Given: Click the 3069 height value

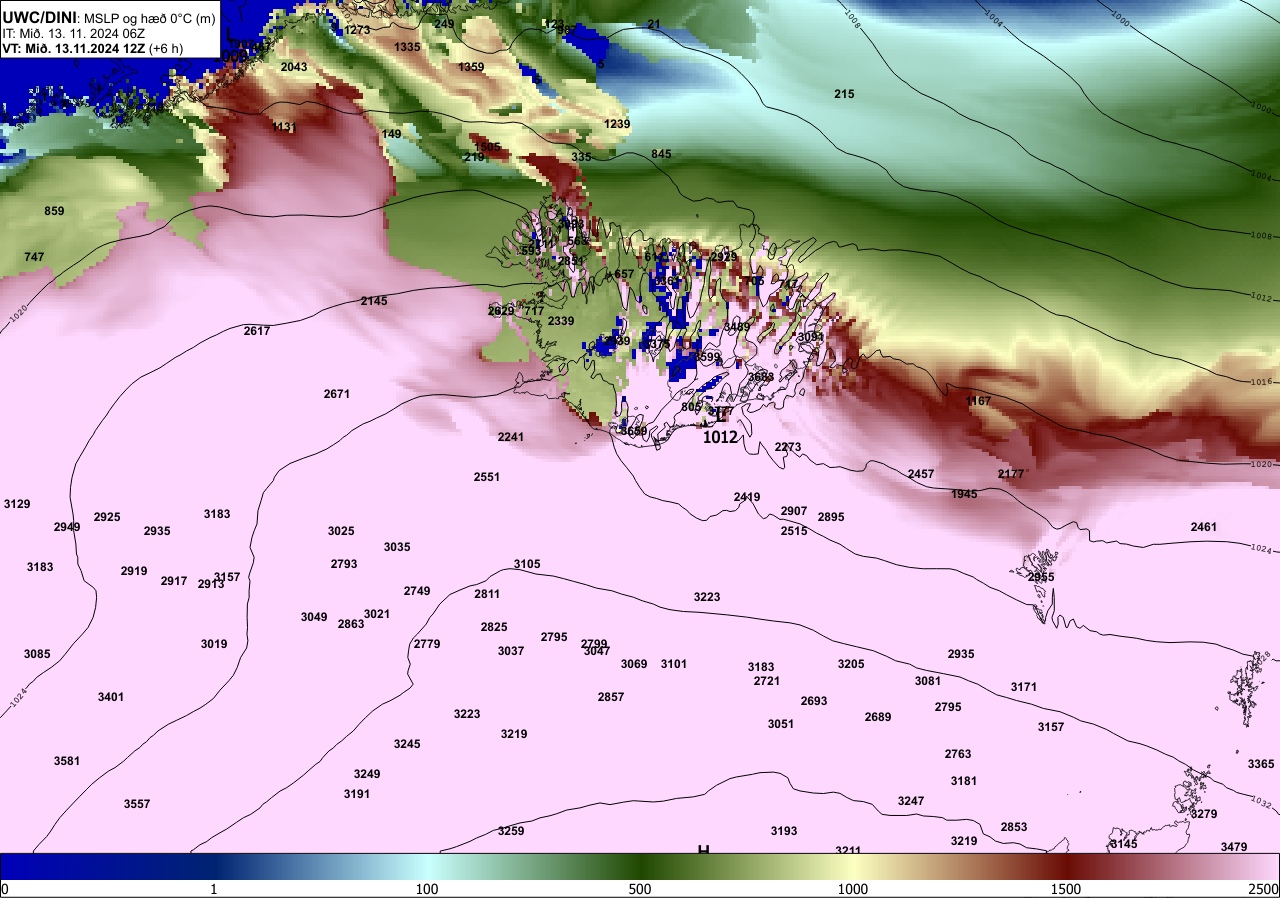Looking at the screenshot, I should 634,664.
